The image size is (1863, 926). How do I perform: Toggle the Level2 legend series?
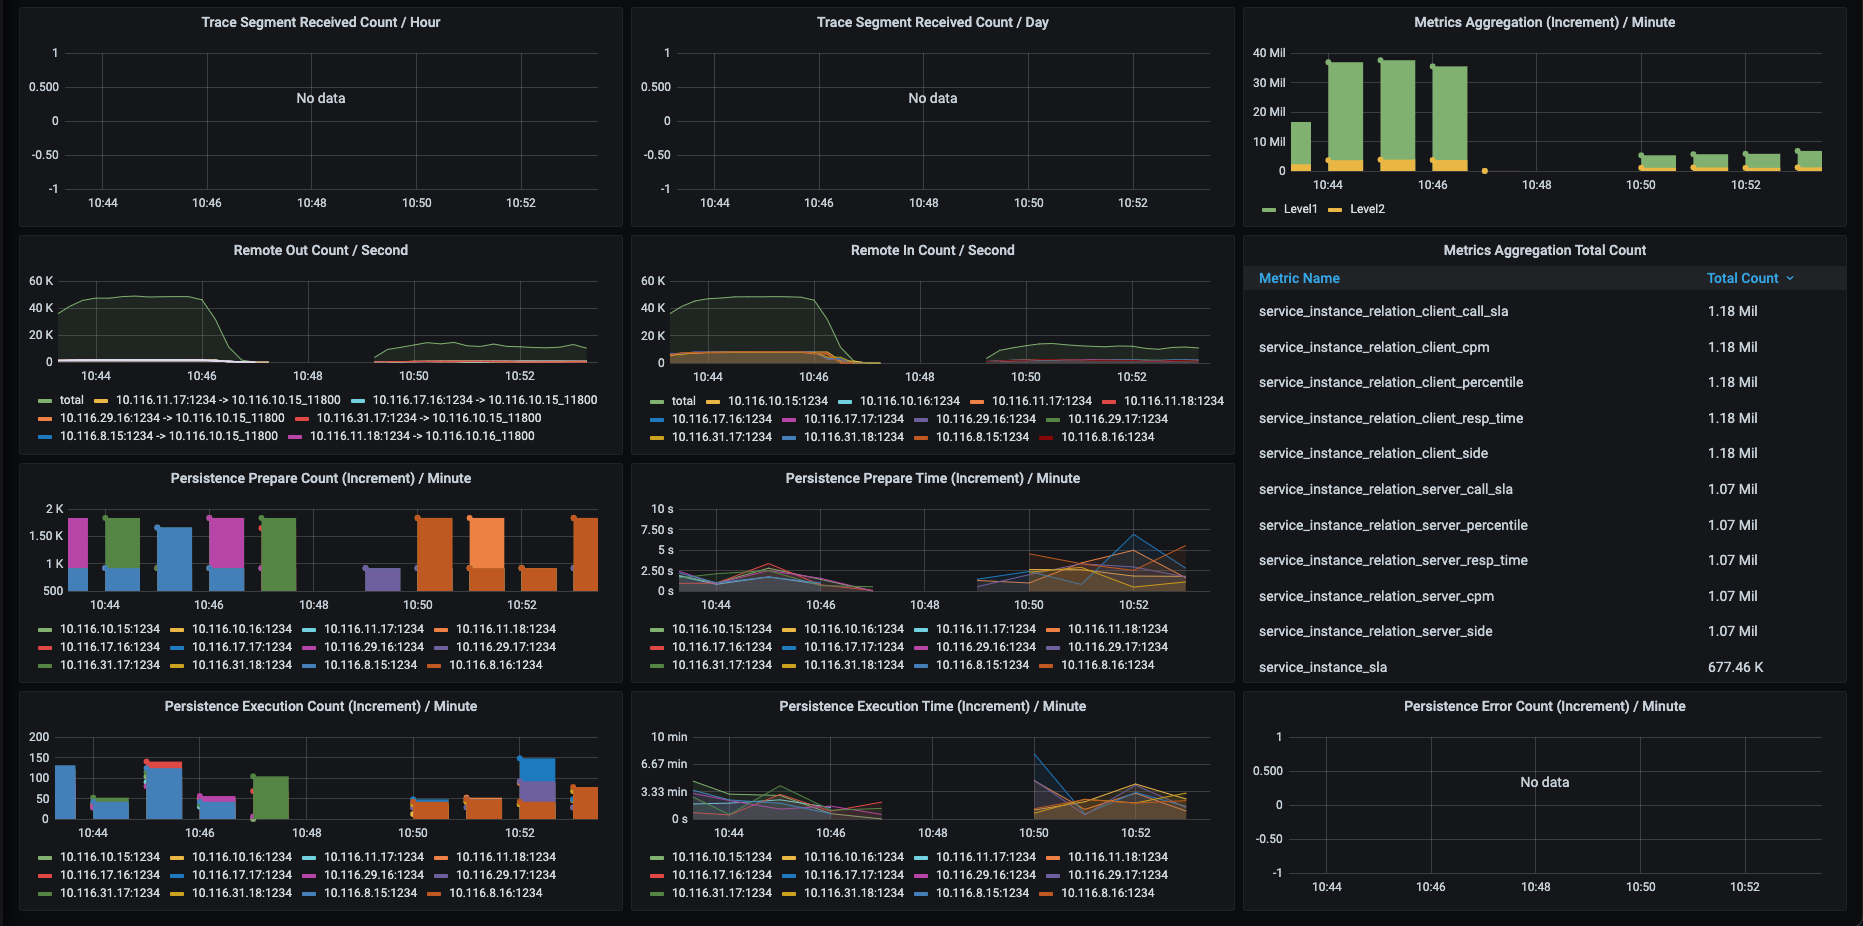[x=1367, y=209]
